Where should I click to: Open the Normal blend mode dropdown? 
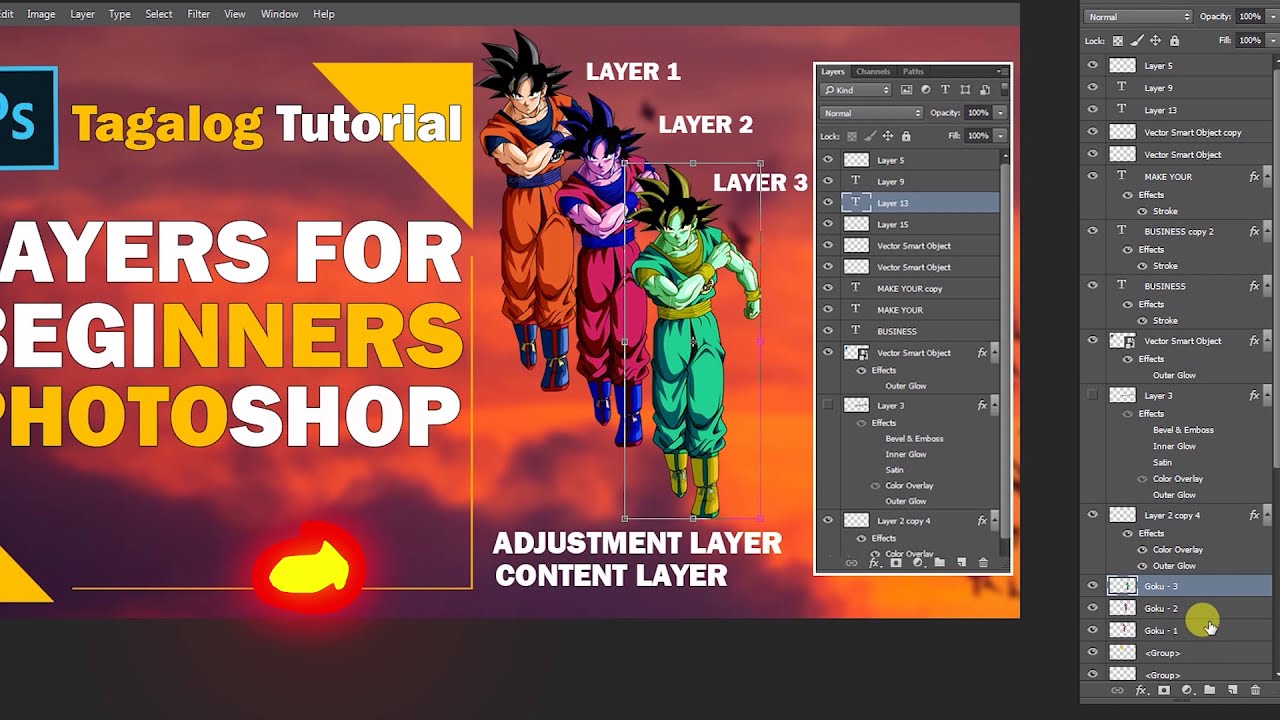pos(1139,17)
